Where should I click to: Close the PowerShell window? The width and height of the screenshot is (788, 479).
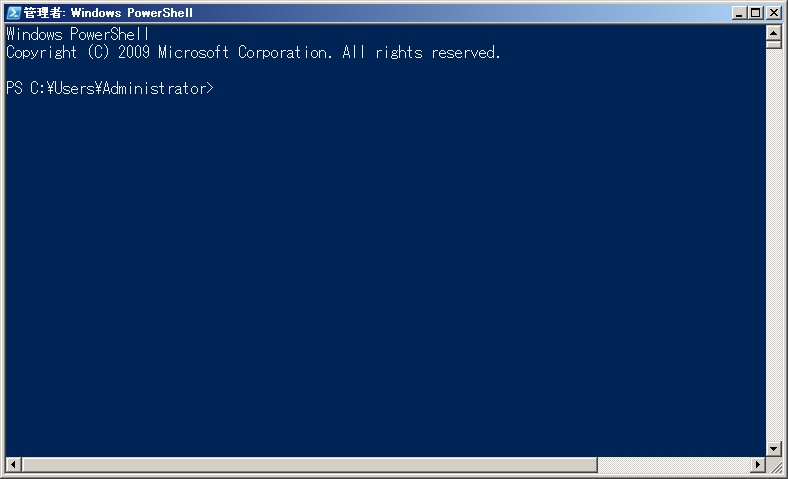773,13
